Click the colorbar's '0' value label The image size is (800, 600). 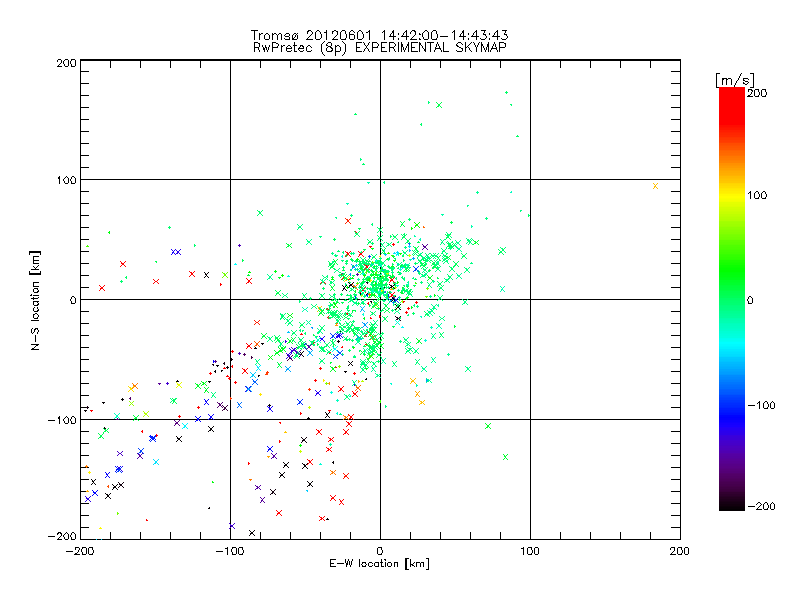(750, 300)
